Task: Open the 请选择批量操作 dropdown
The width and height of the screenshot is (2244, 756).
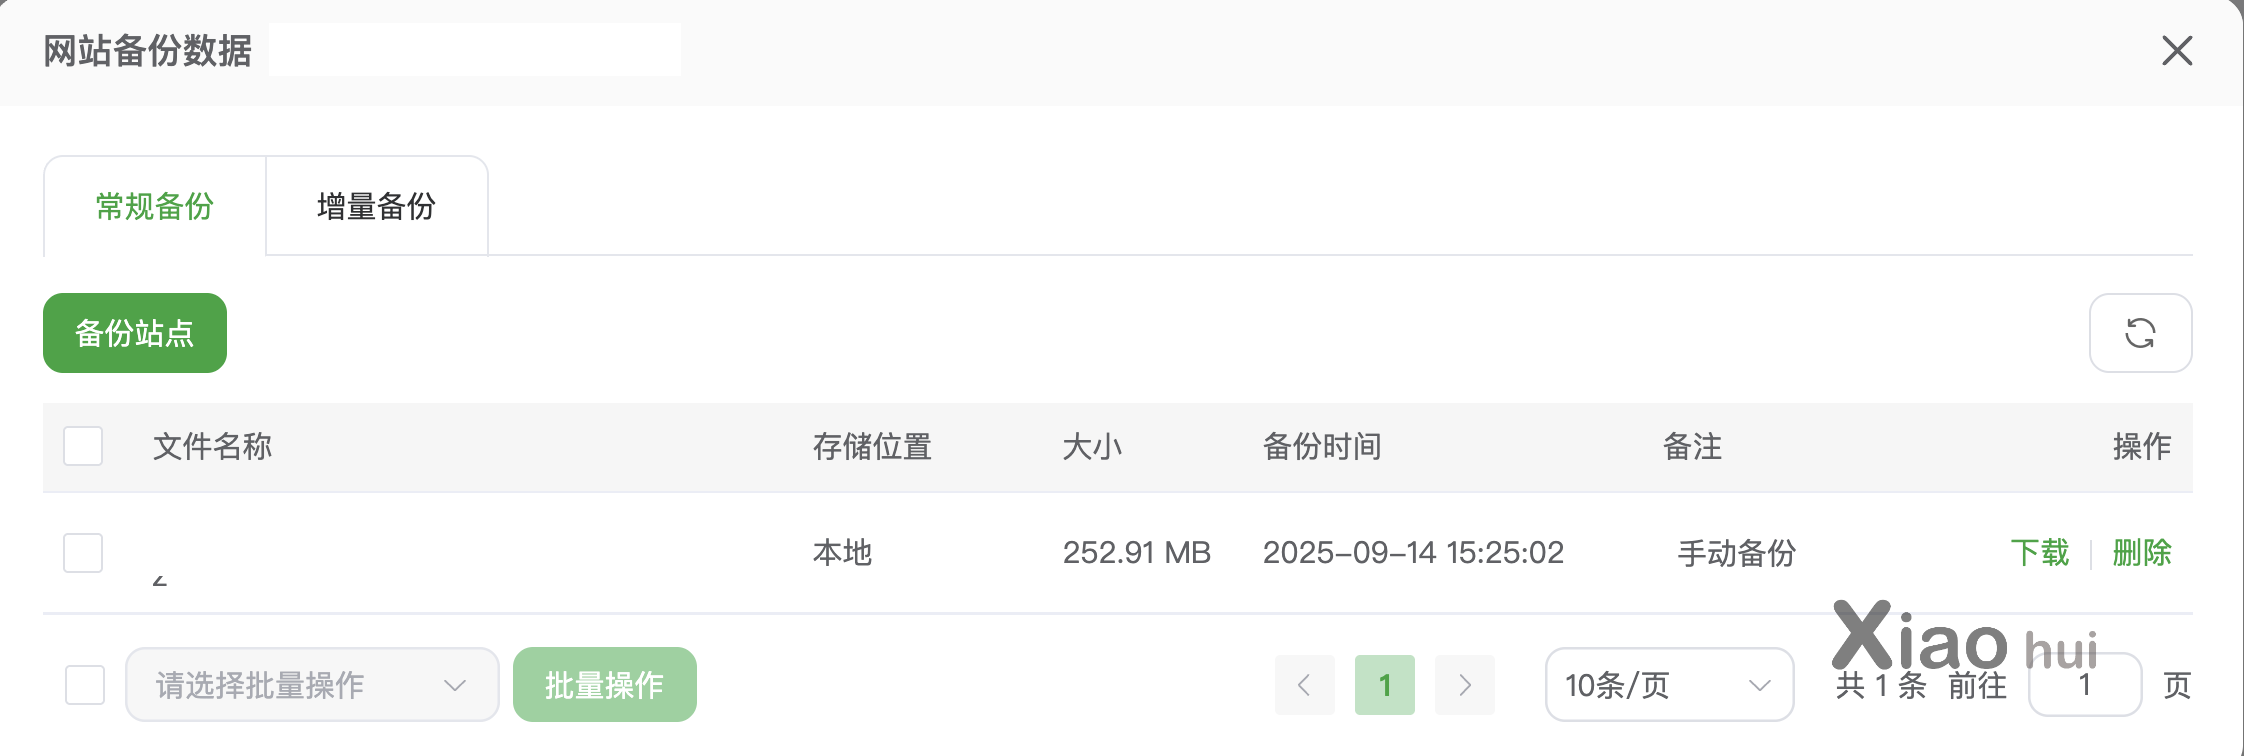Action: click(311, 685)
